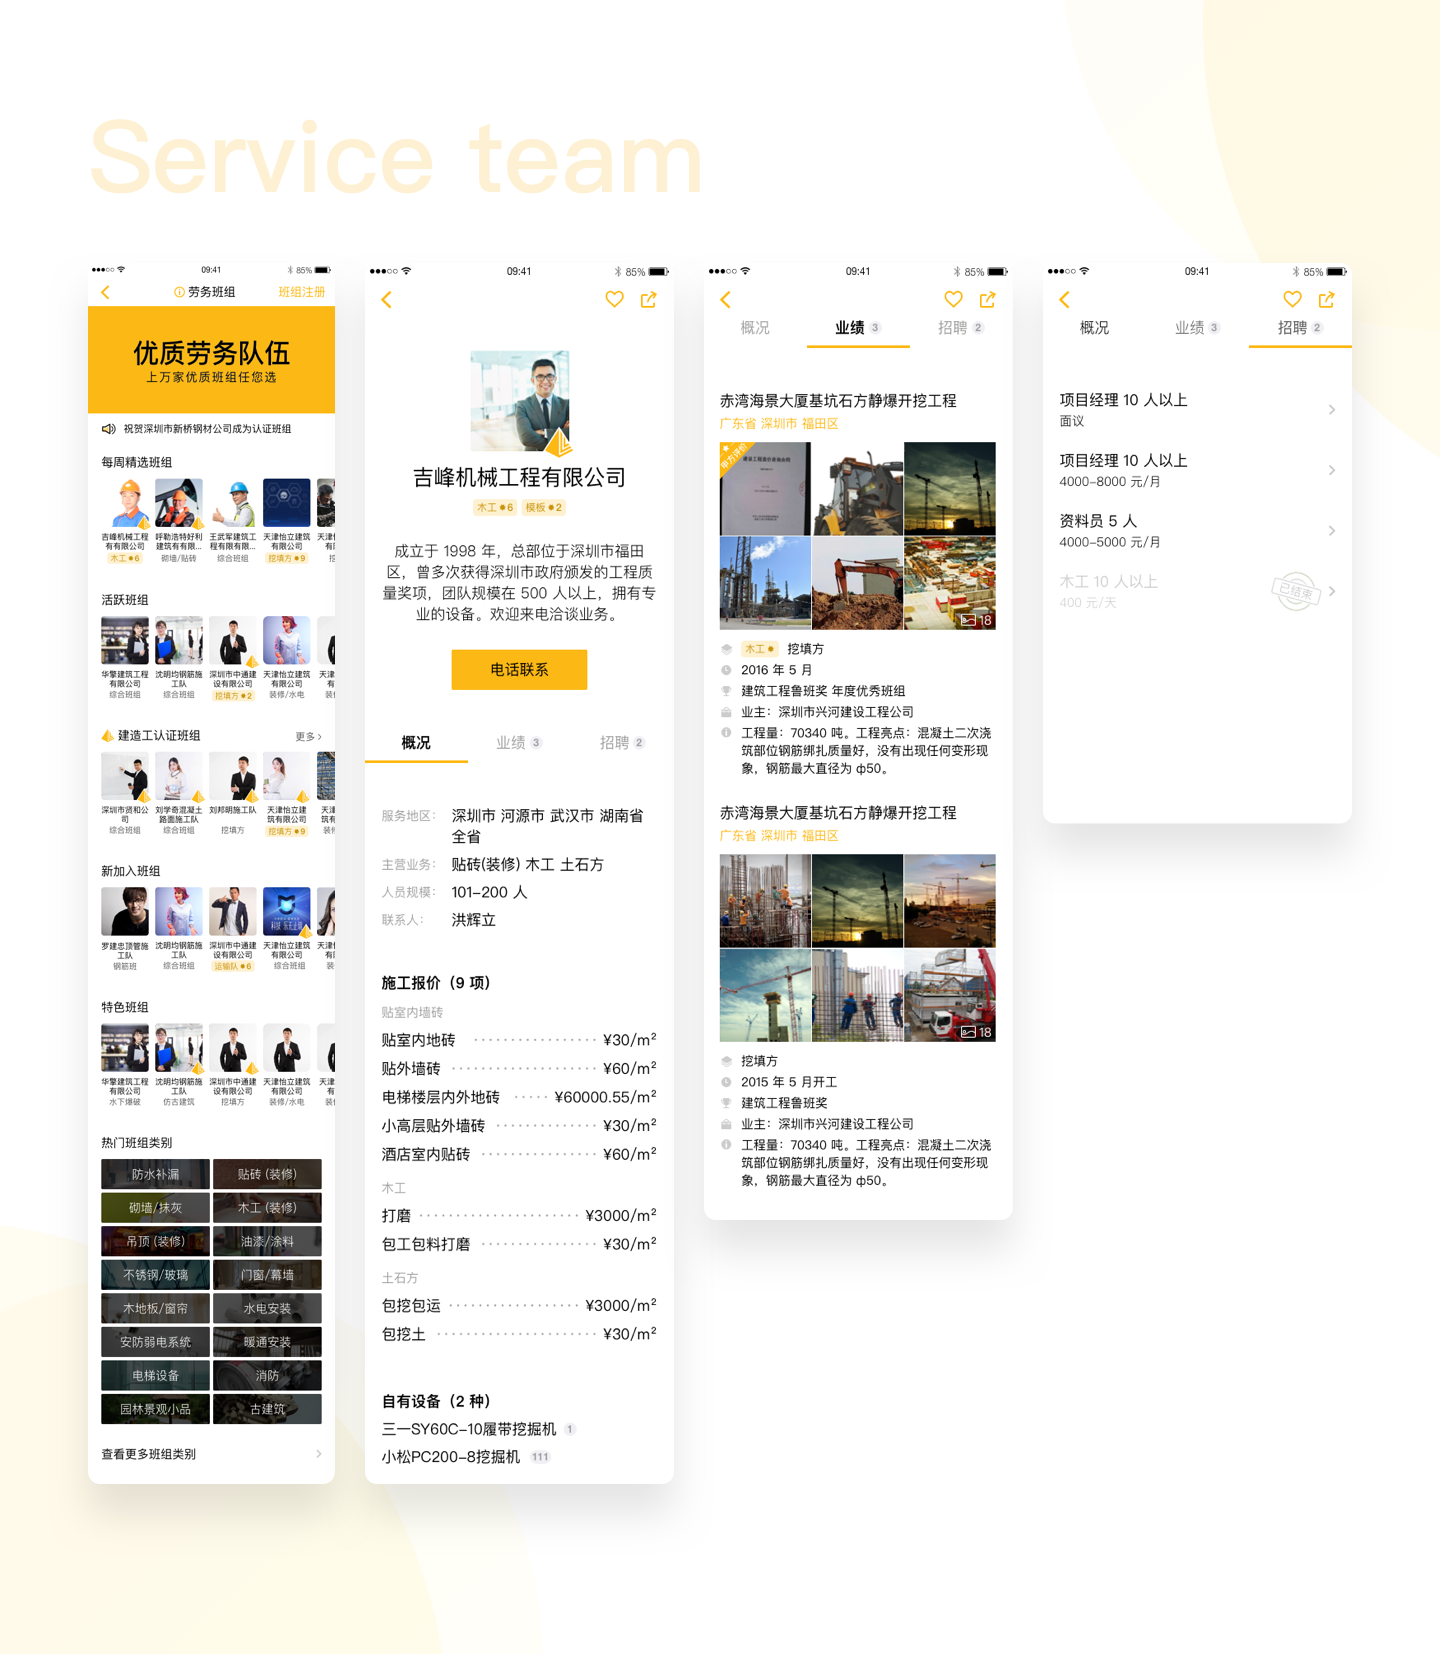Switch to 招聘 tab below 电话联系 button
Image resolution: width=1440 pixels, height=1654 pixels.
click(x=621, y=743)
